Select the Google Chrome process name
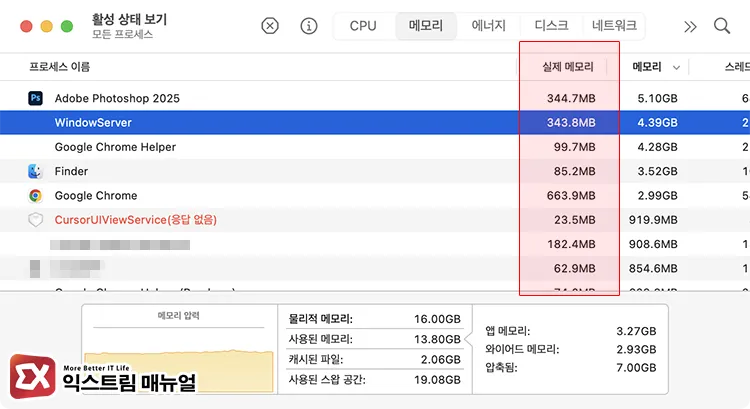 pyautogui.click(x=96, y=196)
